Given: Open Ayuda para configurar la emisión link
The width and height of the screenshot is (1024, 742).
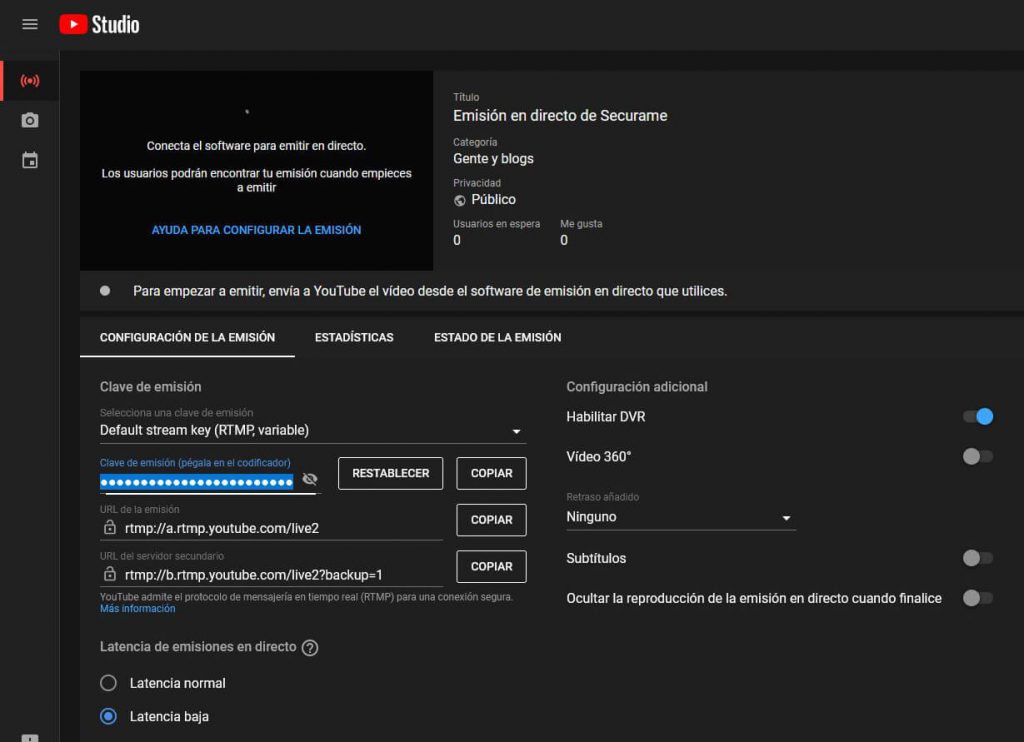Looking at the screenshot, I should pyautogui.click(x=256, y=230).
